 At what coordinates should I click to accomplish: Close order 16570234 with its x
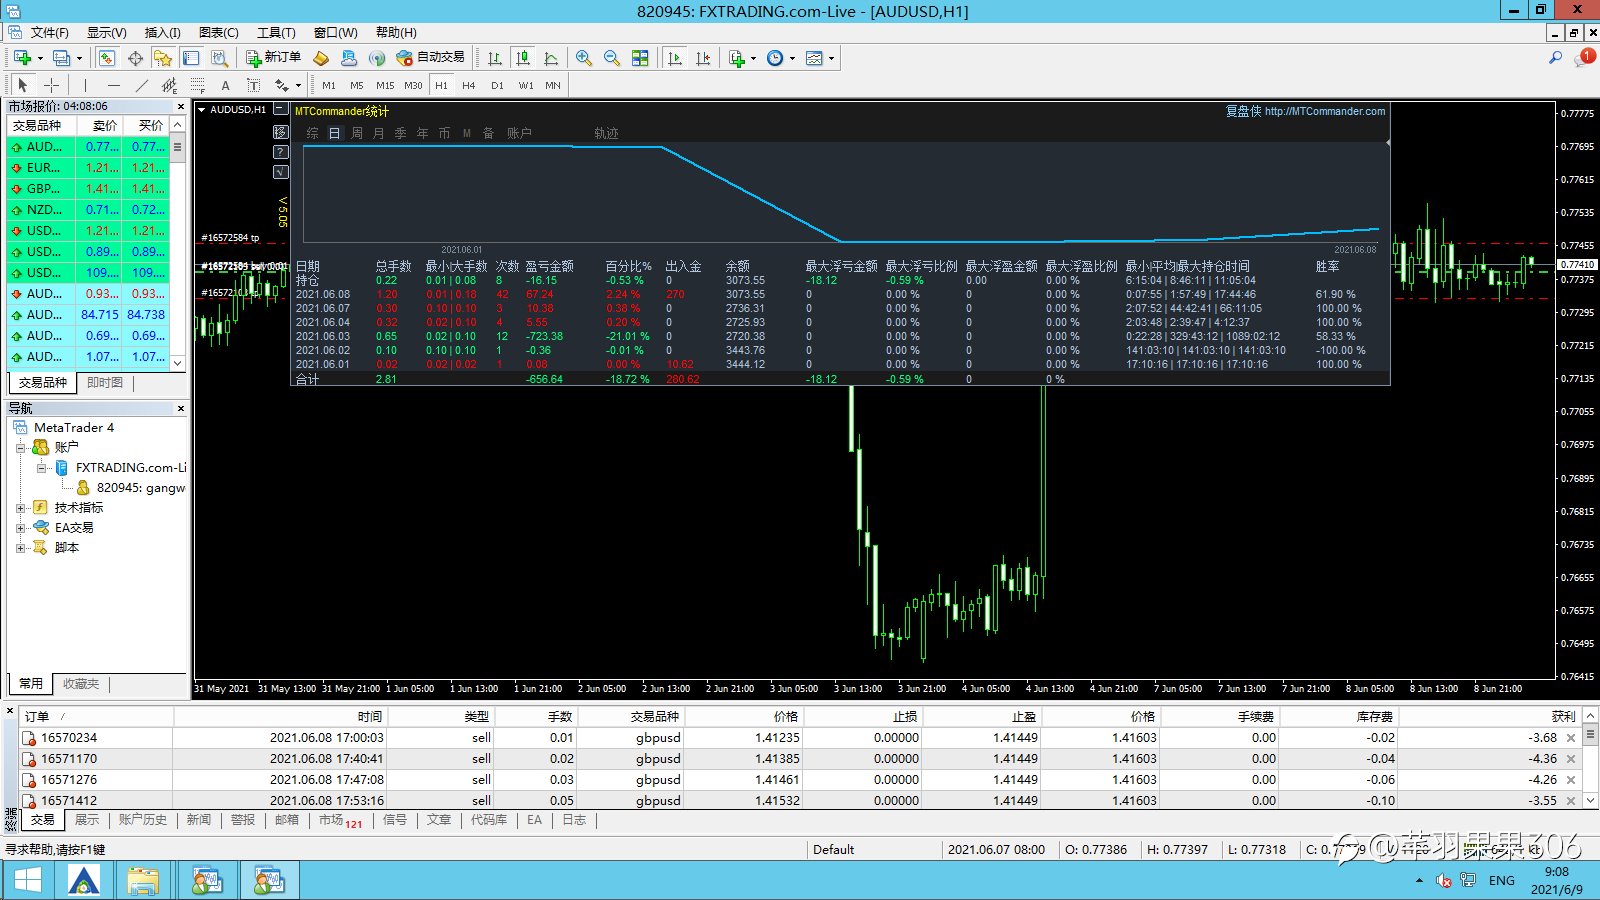pos(1571,738)
